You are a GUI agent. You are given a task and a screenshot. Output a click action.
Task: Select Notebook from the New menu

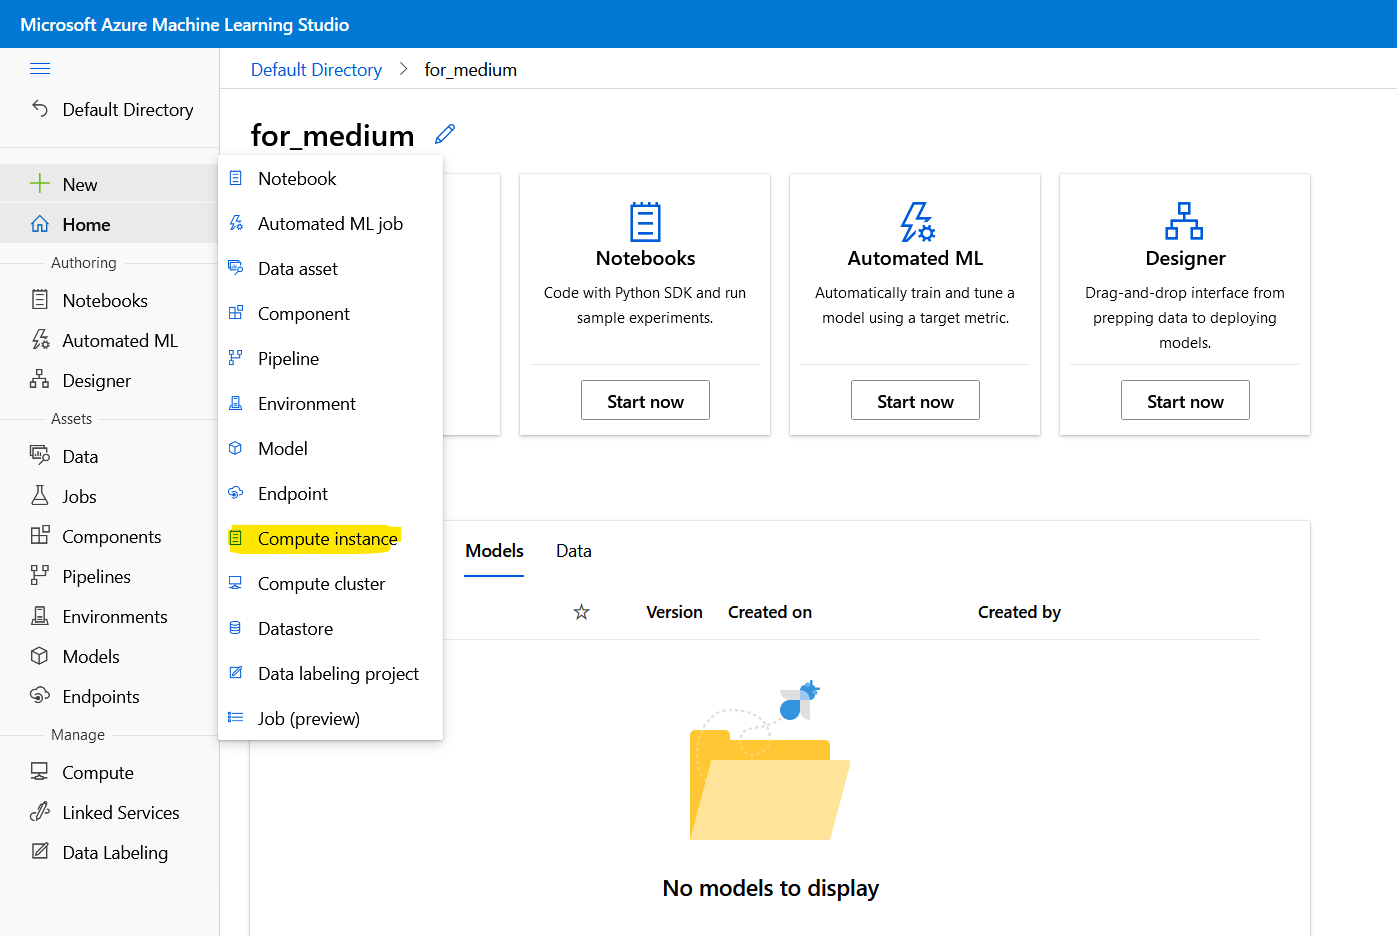point(330,178)
